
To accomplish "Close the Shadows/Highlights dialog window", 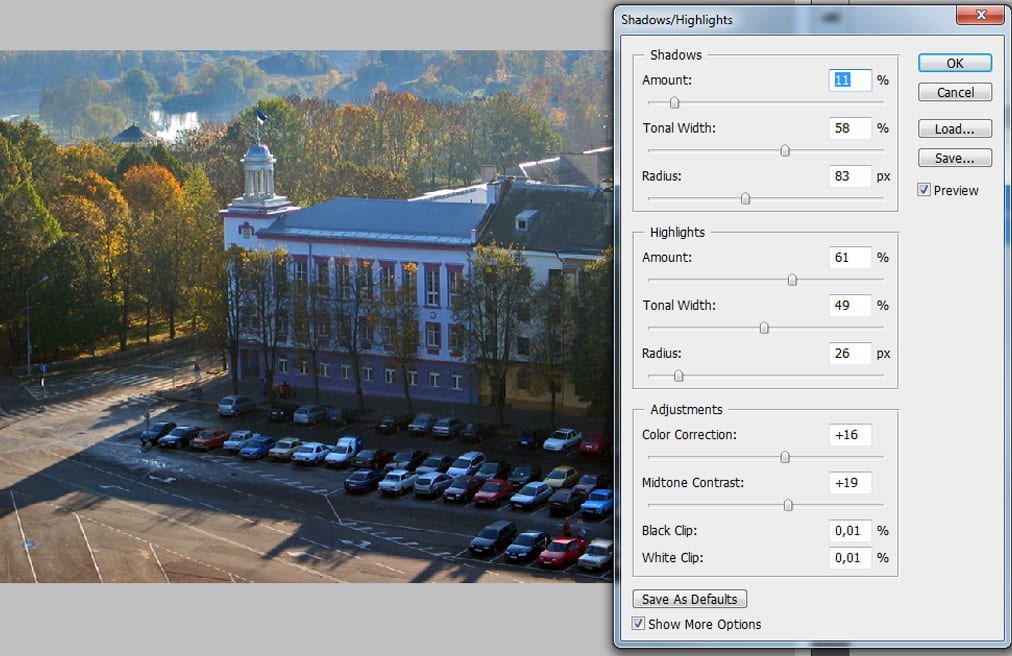I will tap(980, 14).
